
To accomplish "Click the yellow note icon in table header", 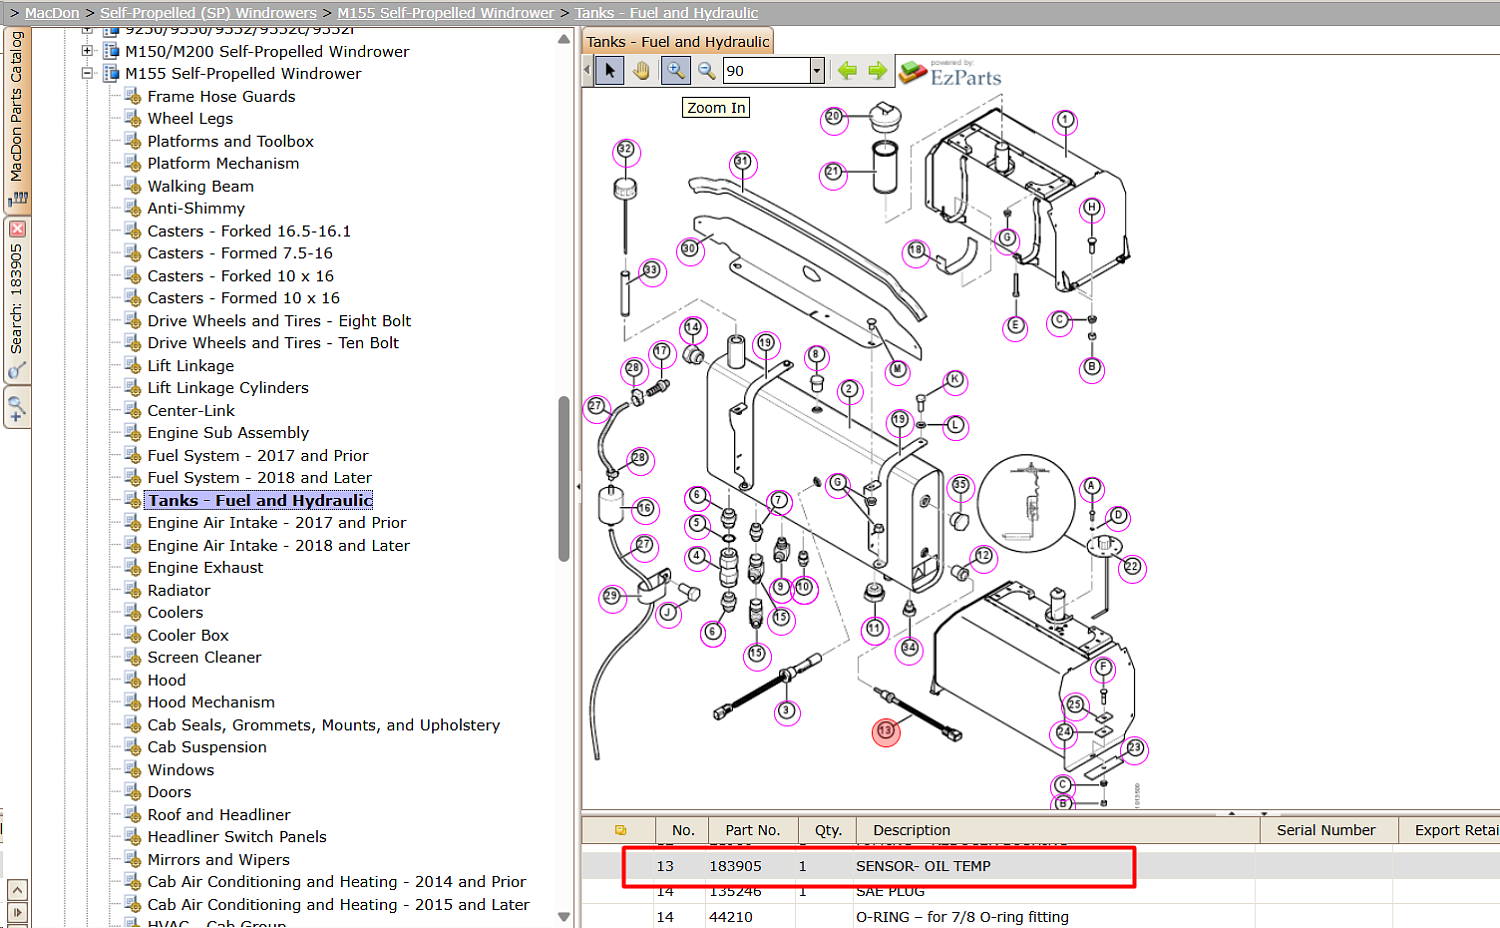I will pos(620,830).
